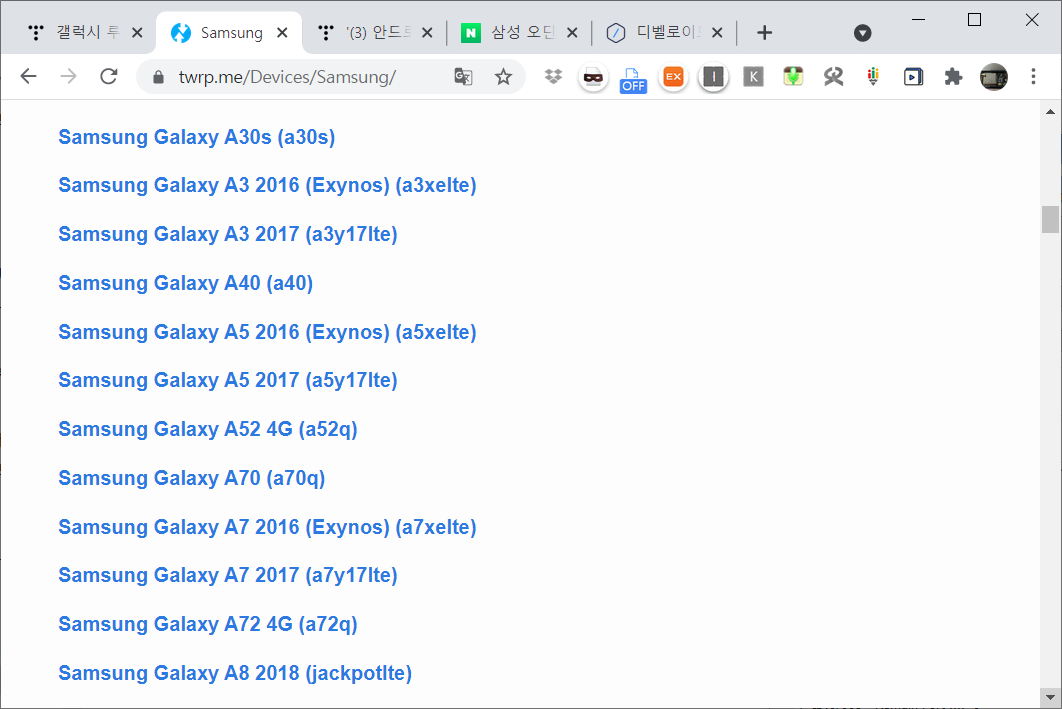Viewport: 1062px width, 709px height.
Task: Bookmark this page with the star icon
Action: 503,77
